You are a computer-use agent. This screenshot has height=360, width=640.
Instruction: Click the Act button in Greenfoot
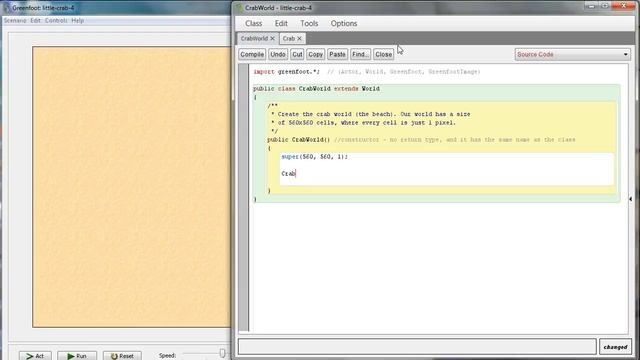[x=35, y=356]
